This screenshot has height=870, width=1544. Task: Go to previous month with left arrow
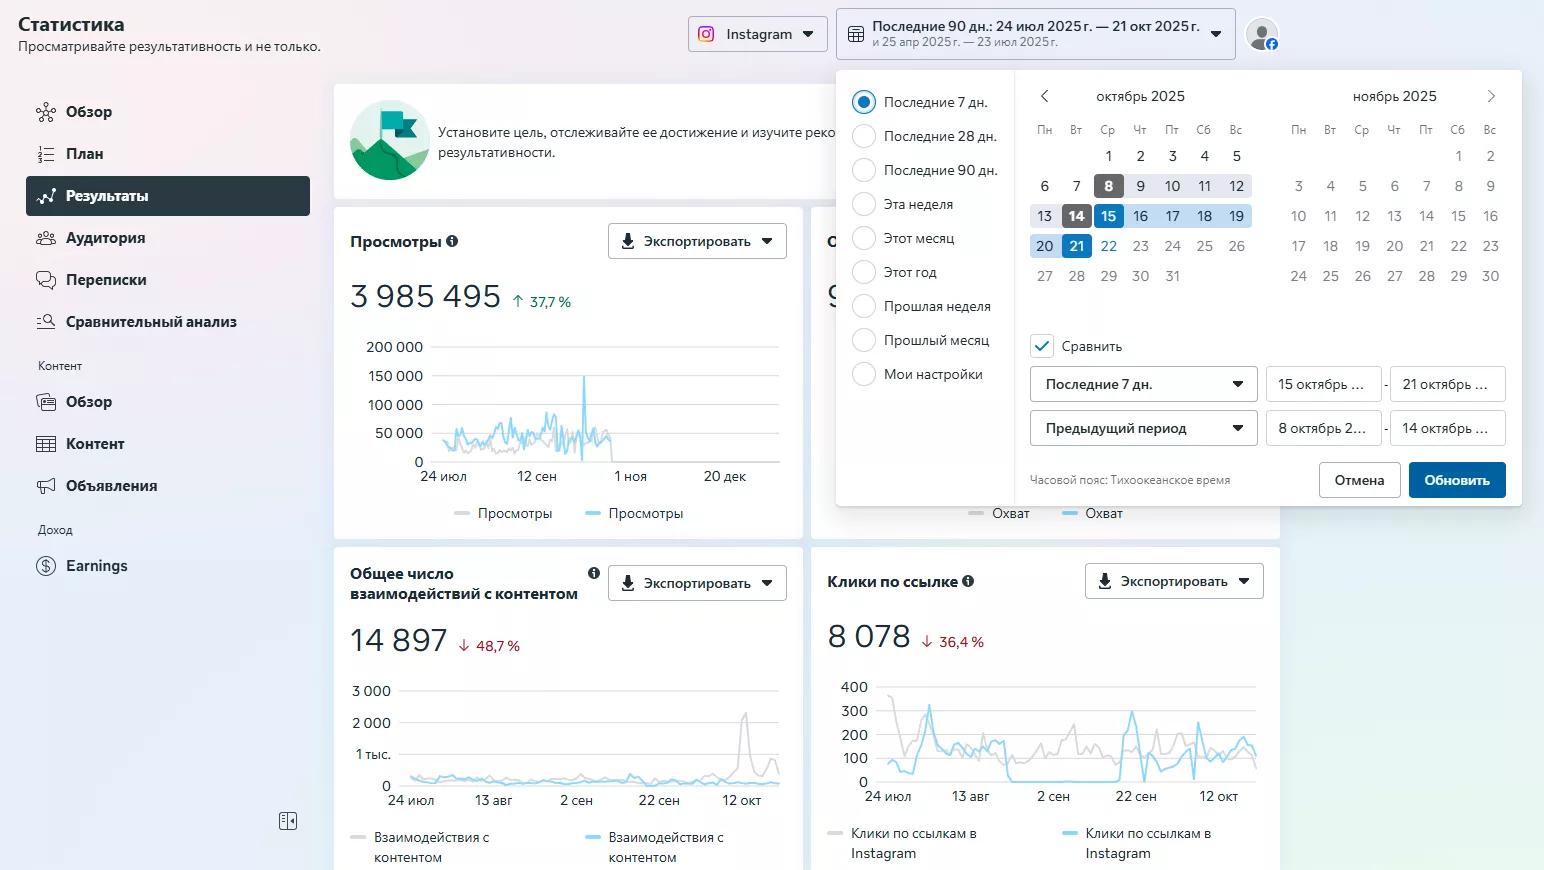coord(1044,96)
